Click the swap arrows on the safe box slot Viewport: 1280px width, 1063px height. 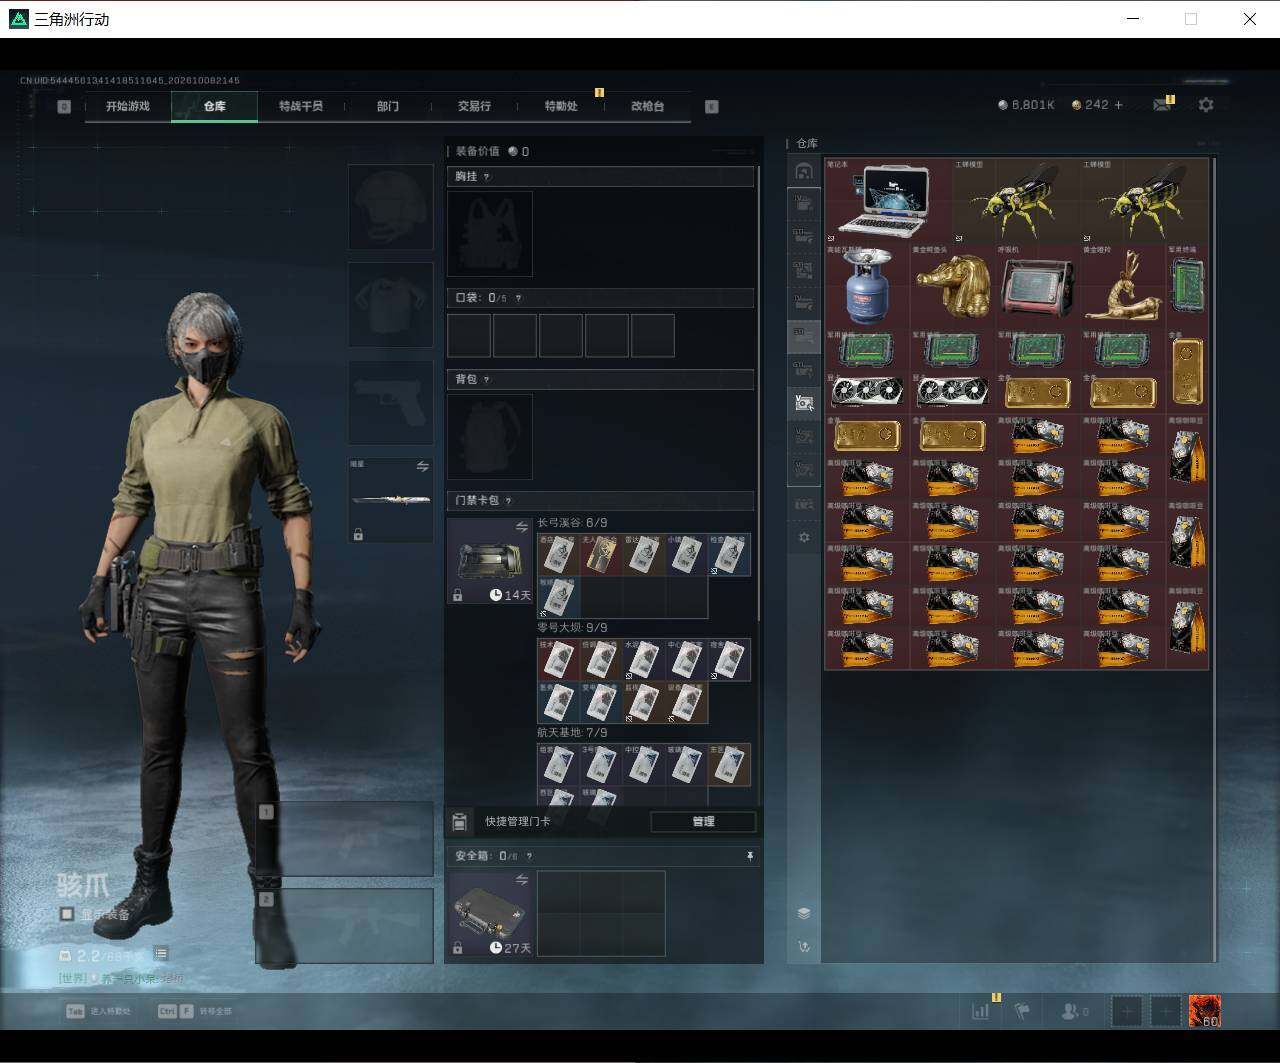click(521, 880)
